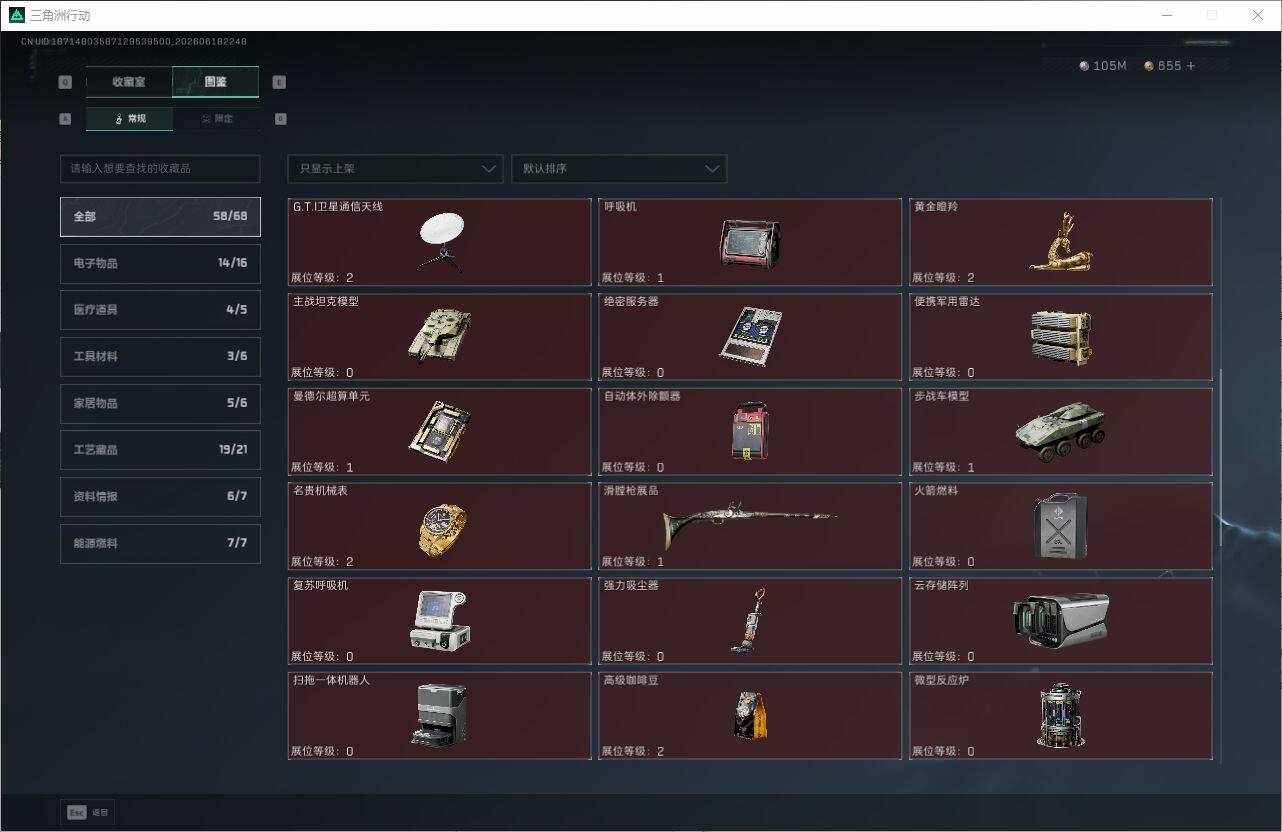The width and height of the screenshot is (1282, 832).
Task: Select the 微型反应炉 micro reactor
Action: tap(1061, 716)
